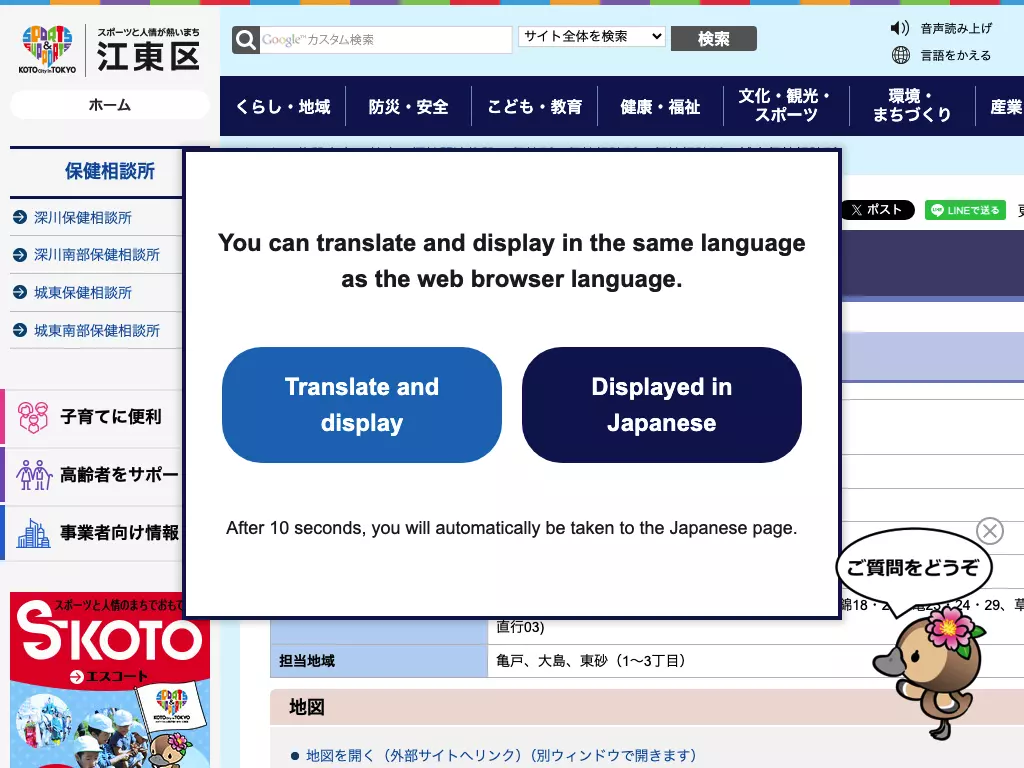The image size is (1024, 768).
Task: Click the Displayed in Japanese button
Action: click(x=662, y=405)
